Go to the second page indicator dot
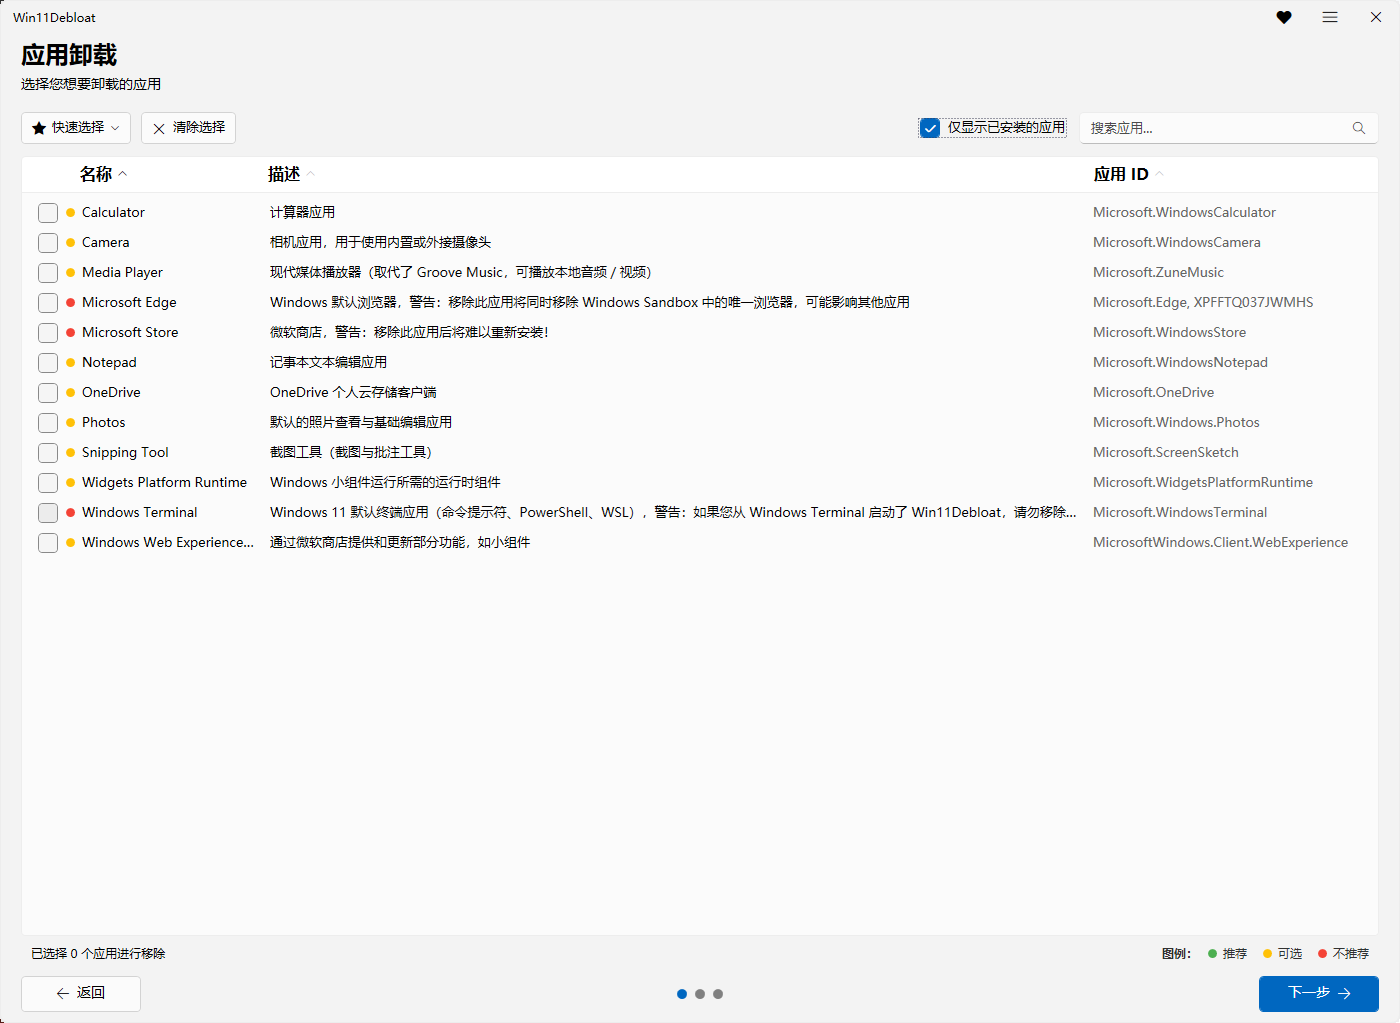Screen dimensions: 1400x1023 (x=700, y=994)
